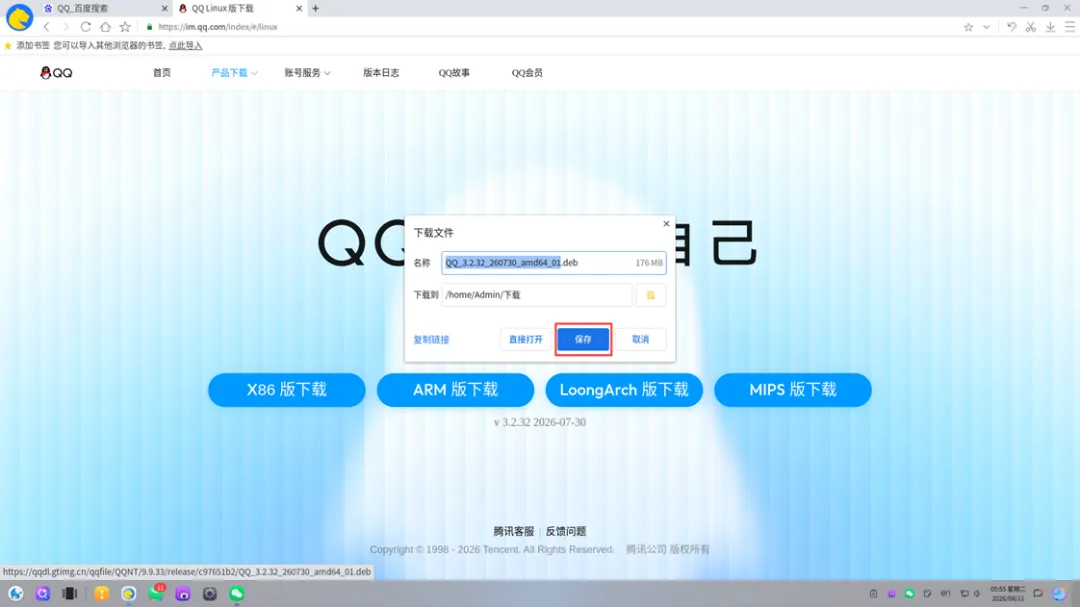Click the browser back arrow
This screenshot has height=607, width=1080.
tap(46, 27)
